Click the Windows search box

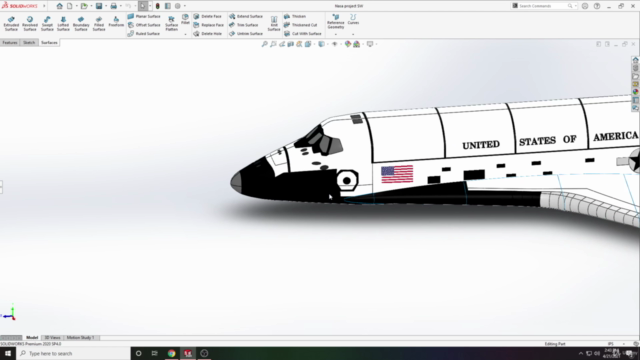click(73, 353)
